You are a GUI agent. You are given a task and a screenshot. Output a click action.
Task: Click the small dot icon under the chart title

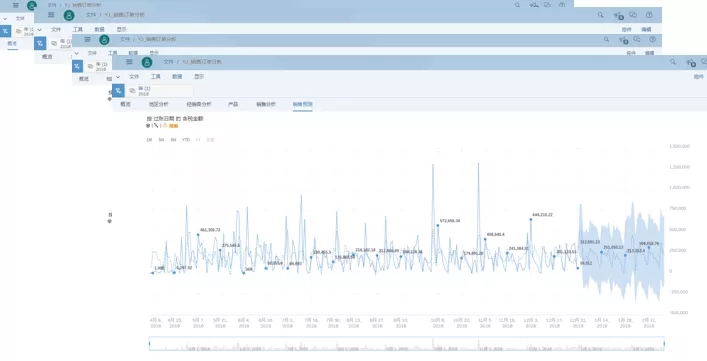[148, 126]
